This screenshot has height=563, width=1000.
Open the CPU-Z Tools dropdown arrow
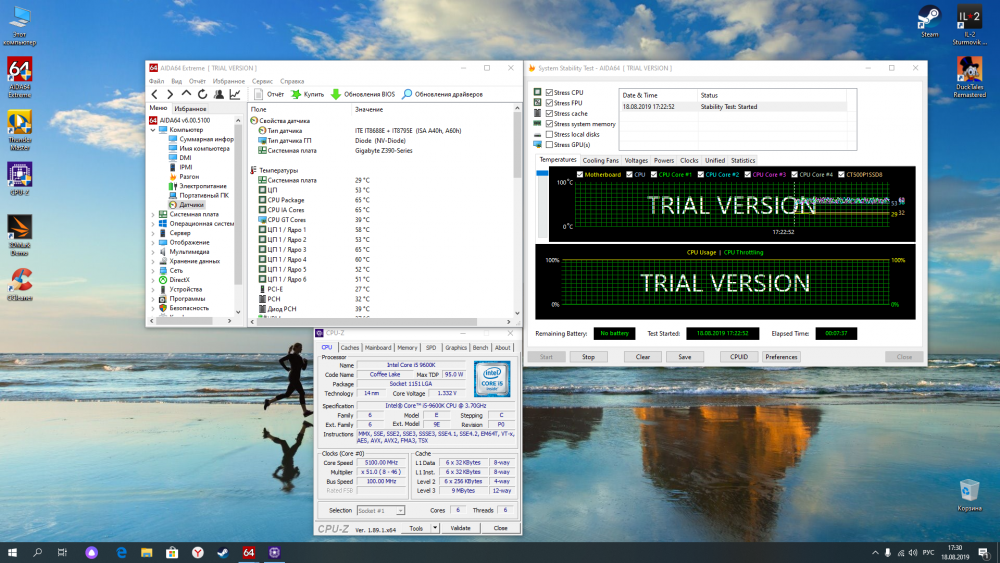point(433,528)
